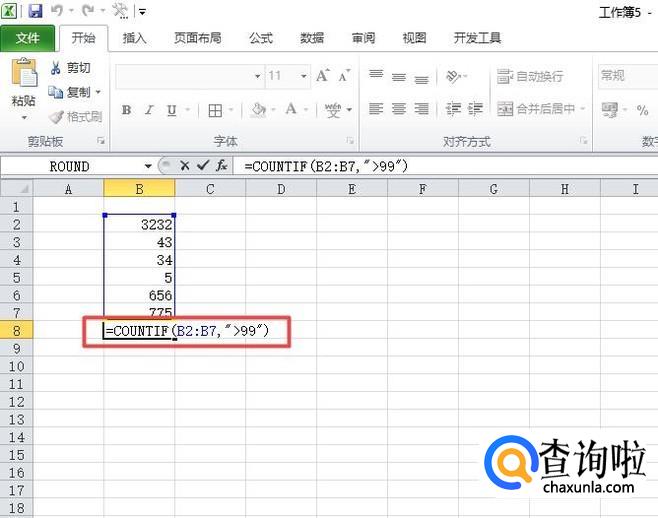Open the Borders dropdown arrow
Screen dimensions: 658x518
[231, 110]
